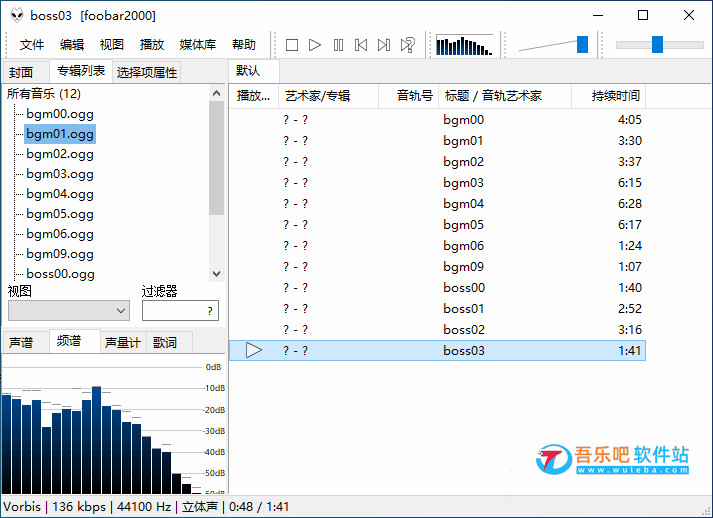The image size is (713, 518).
Task: Select bgm02 track in playlist
Action: (437, 161)
